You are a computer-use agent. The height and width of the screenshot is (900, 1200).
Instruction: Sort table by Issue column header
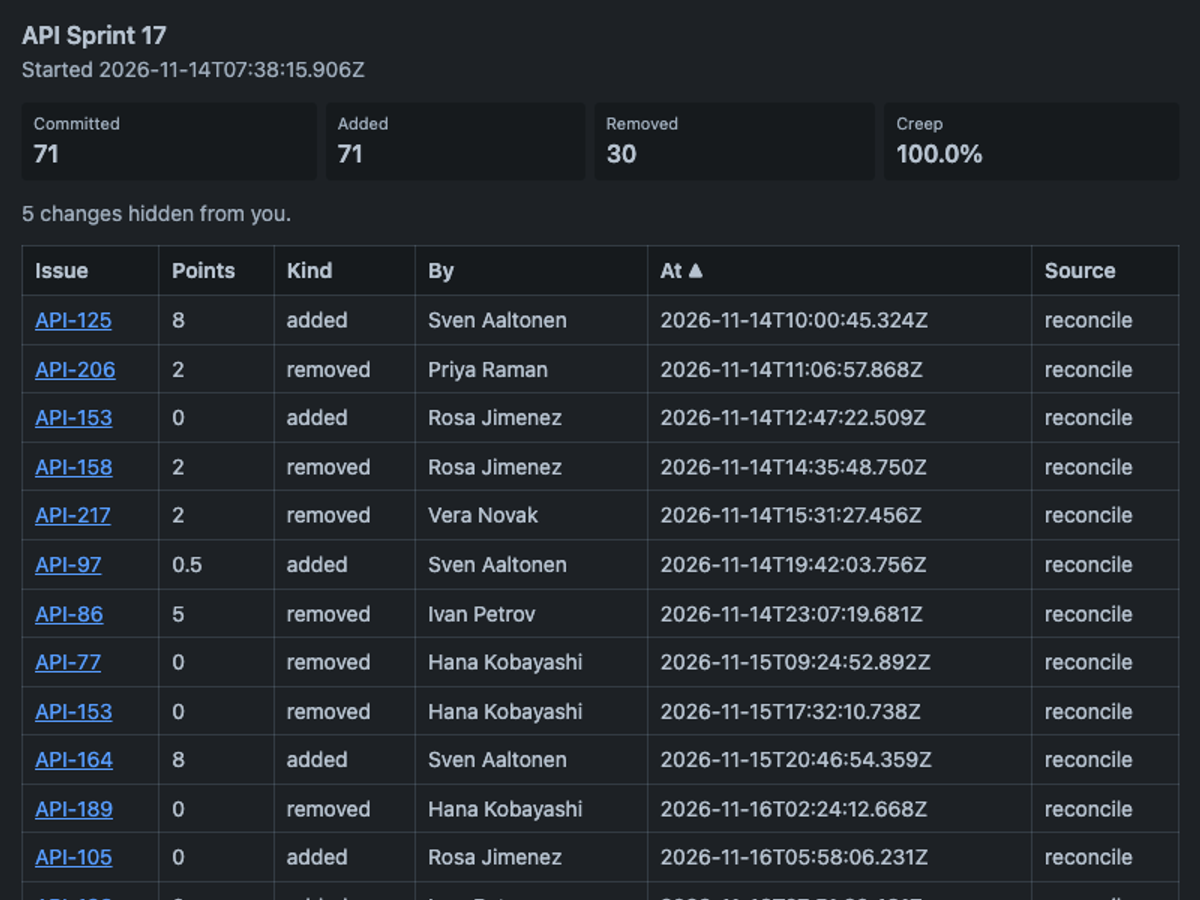[x=90, y=271]
